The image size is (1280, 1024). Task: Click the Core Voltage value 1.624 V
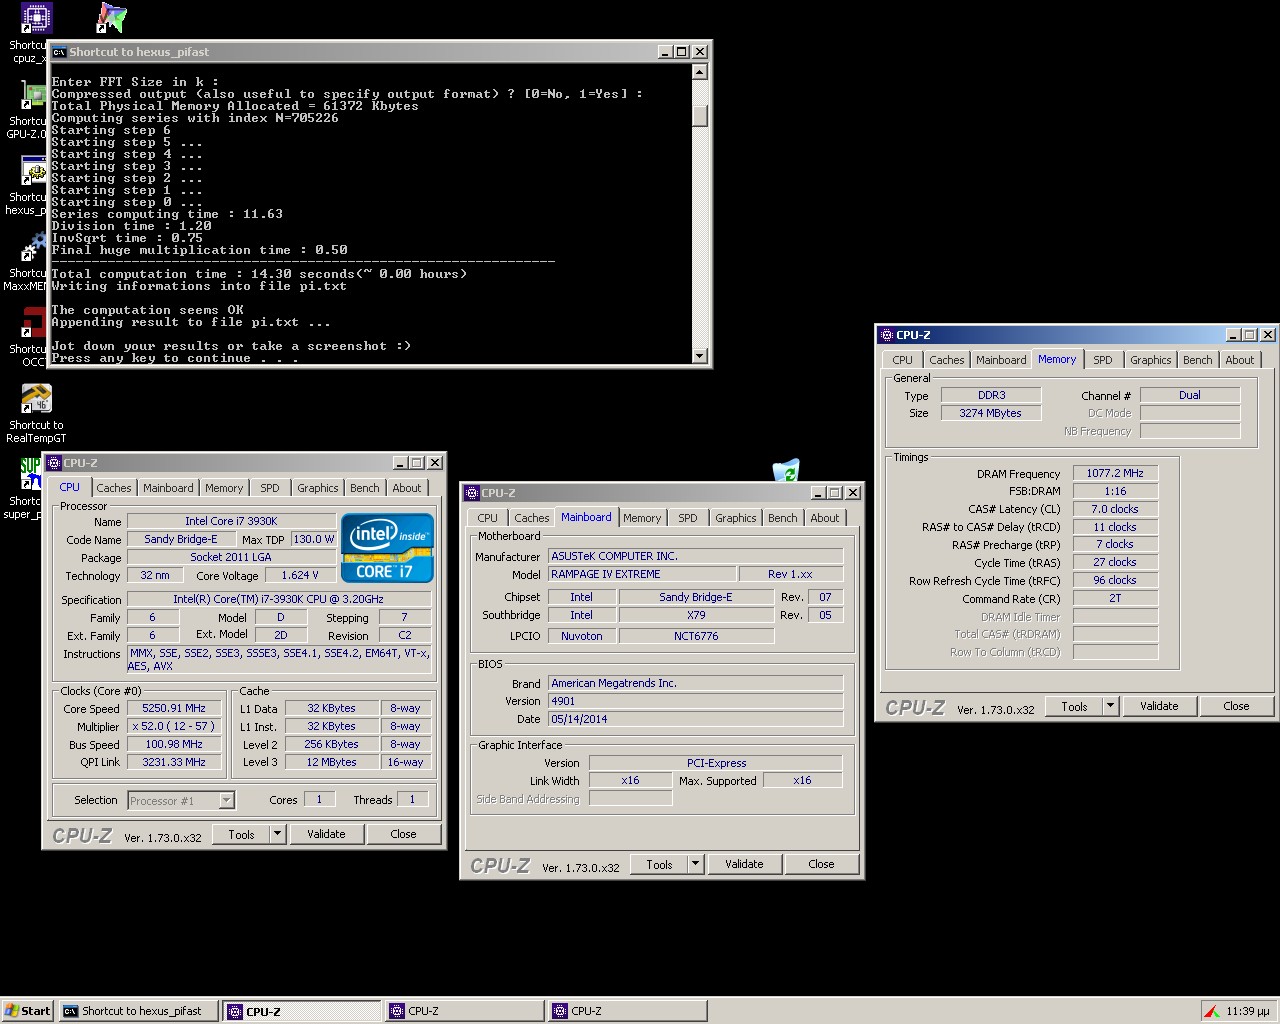(x=300, y=576)
